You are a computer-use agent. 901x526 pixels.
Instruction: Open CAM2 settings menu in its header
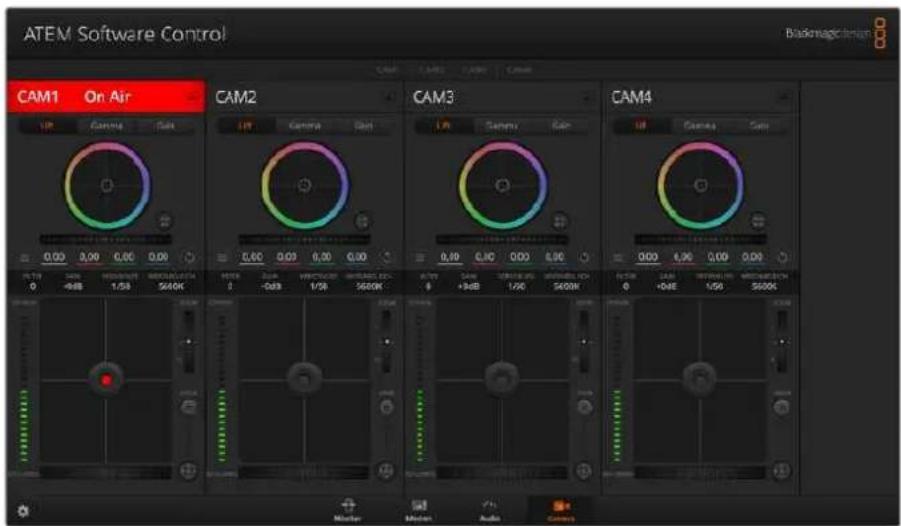[389, 98]
